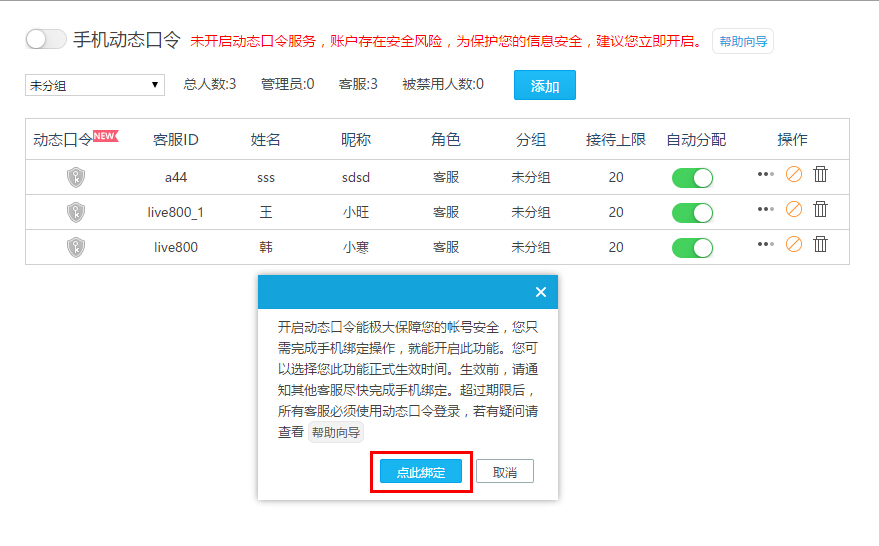Image resolution: width=879 pixels, height=546 pixels.
Task: Click the name 韩 cell
Action: [266, 247]
